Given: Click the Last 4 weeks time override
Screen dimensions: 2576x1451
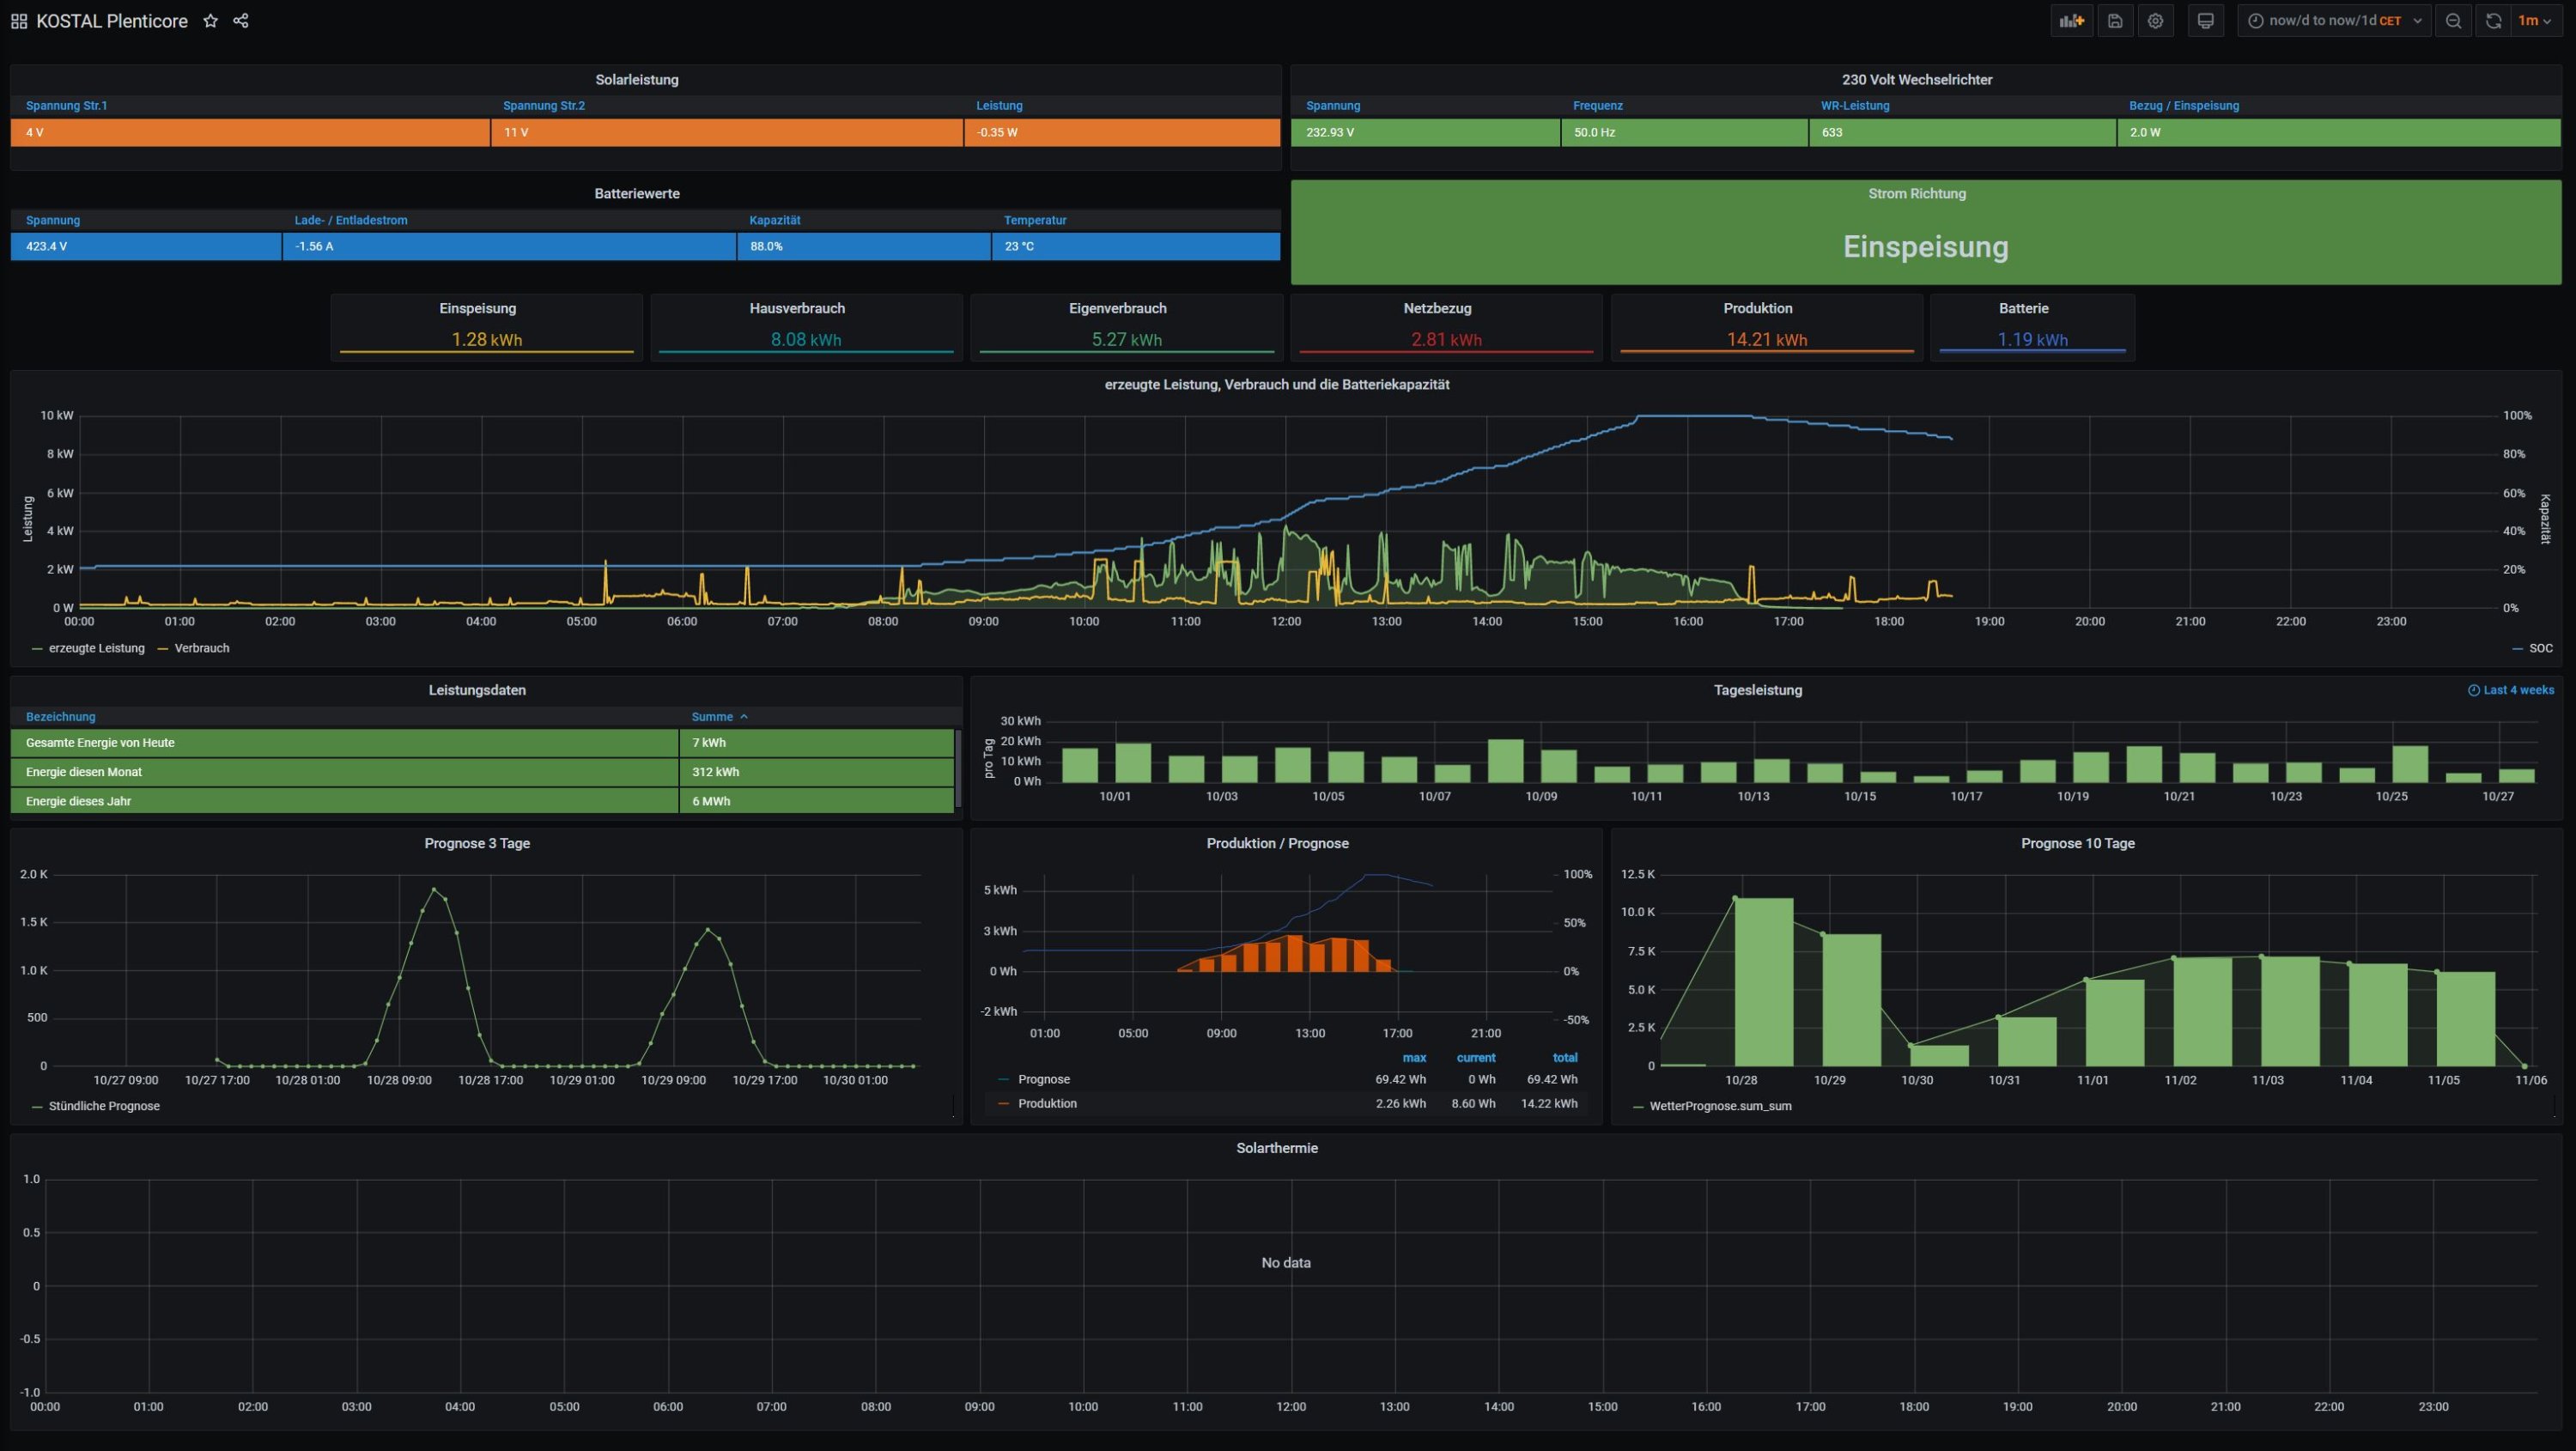Looking at the screenshot, I should (2511, 690).
